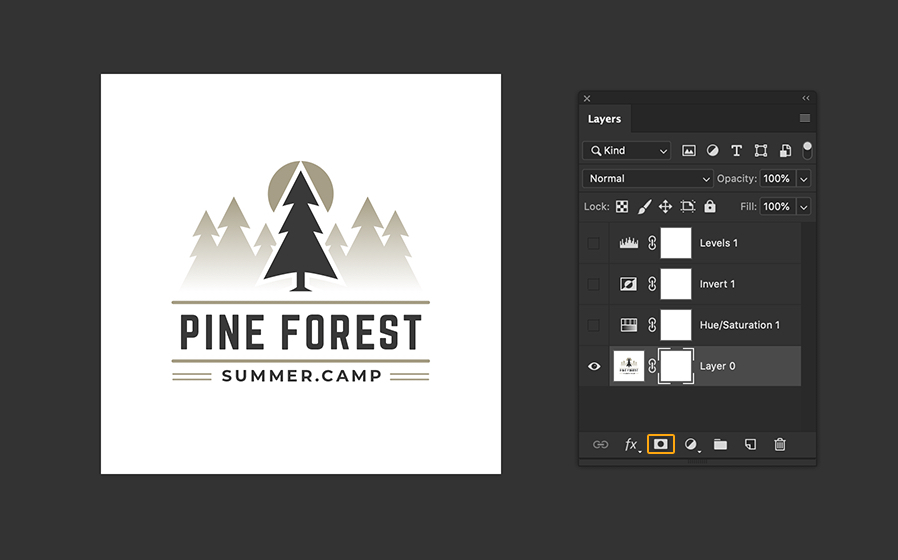Toggle mask link on Levels 1
The width and height of the screenshot is (898, 560).
(x=652, y=243)
